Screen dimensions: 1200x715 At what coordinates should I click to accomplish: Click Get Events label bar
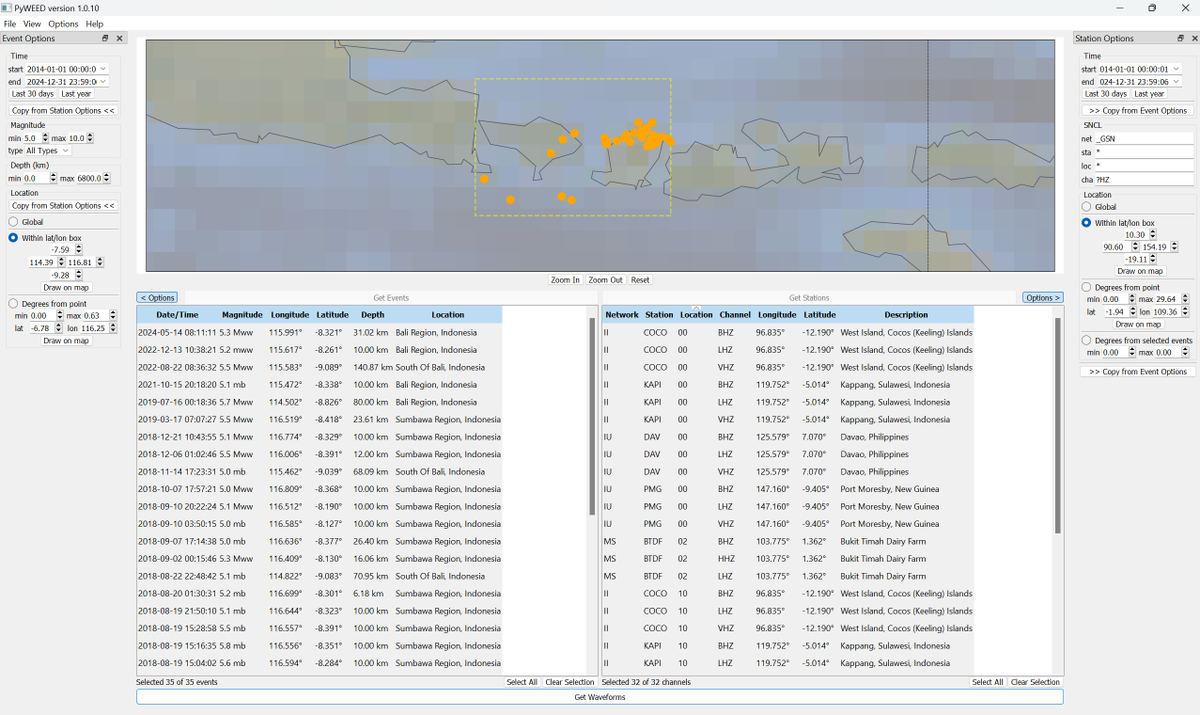pyautogui.click(x=391, y=298)
